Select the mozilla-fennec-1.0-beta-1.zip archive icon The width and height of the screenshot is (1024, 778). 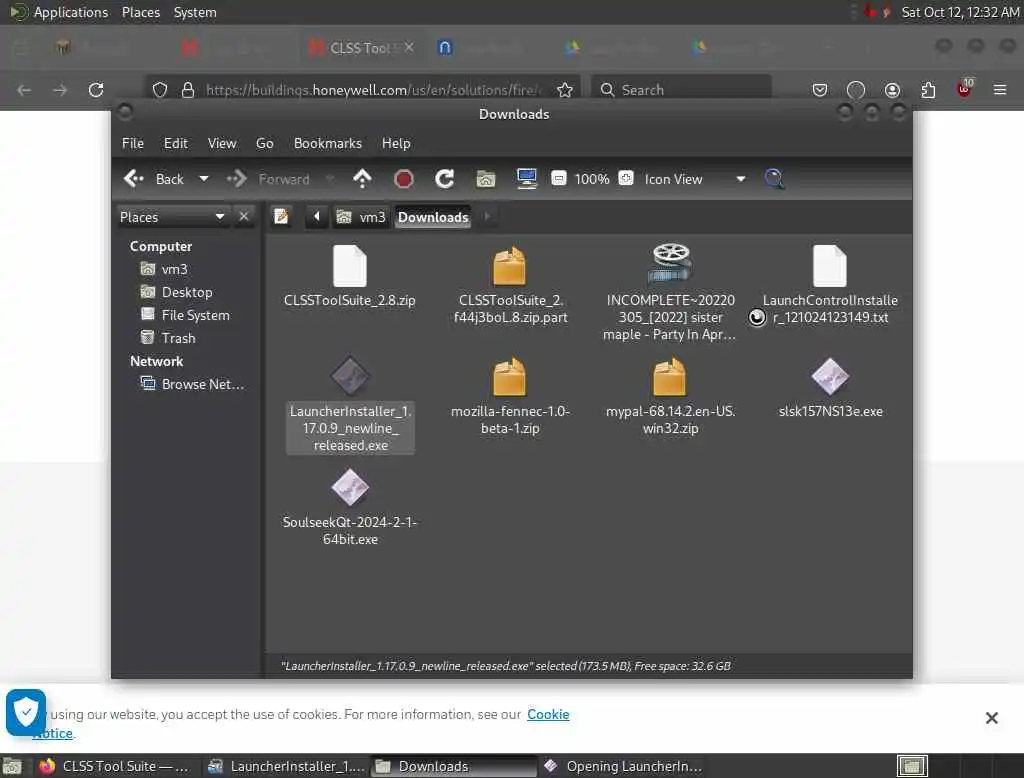pyautogui.click(x=509, y=378)
